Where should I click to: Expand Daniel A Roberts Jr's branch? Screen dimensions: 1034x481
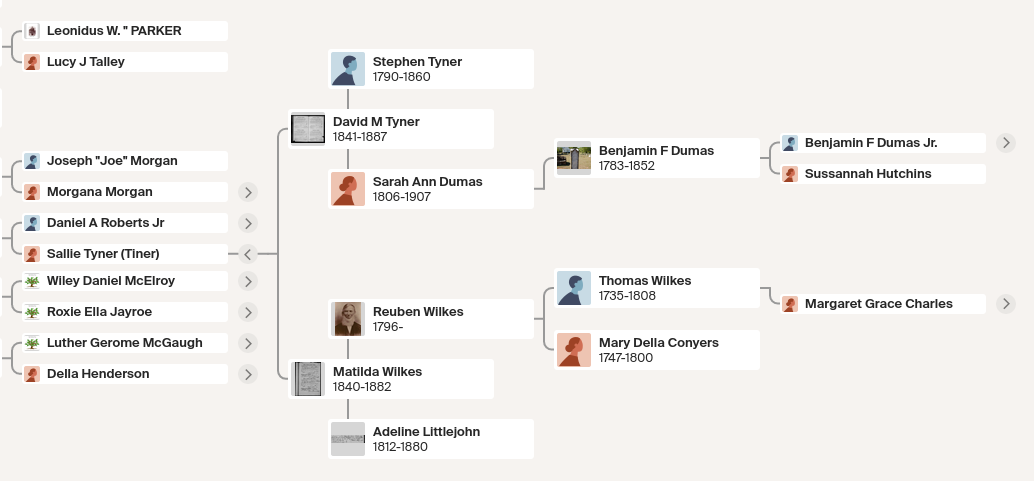247,223
